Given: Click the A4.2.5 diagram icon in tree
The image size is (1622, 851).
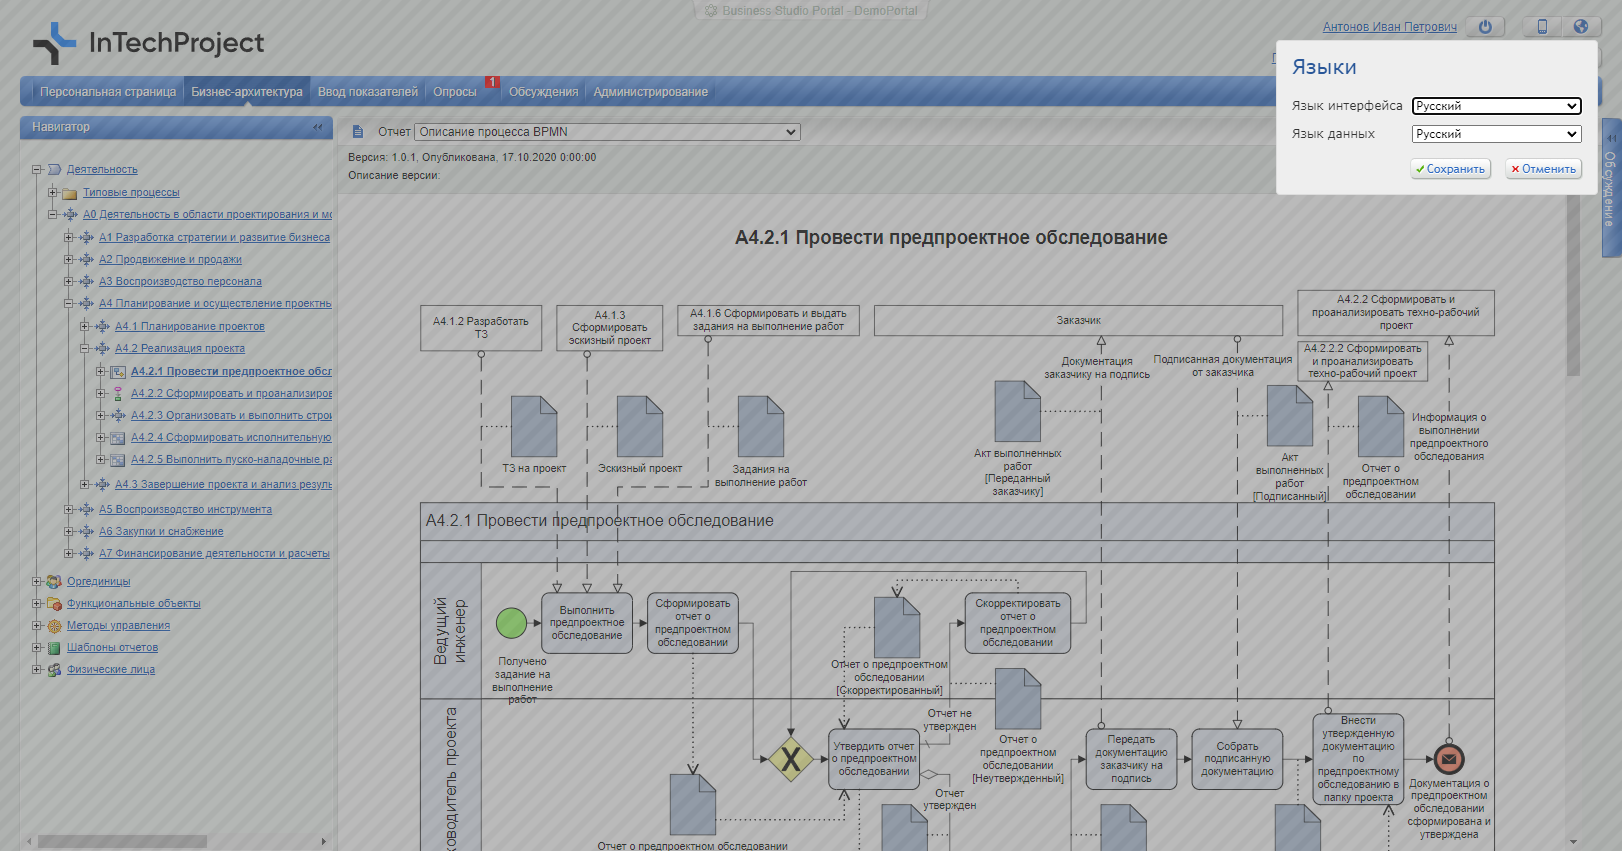Looking at the screenshot, I should tap(118, 460).
